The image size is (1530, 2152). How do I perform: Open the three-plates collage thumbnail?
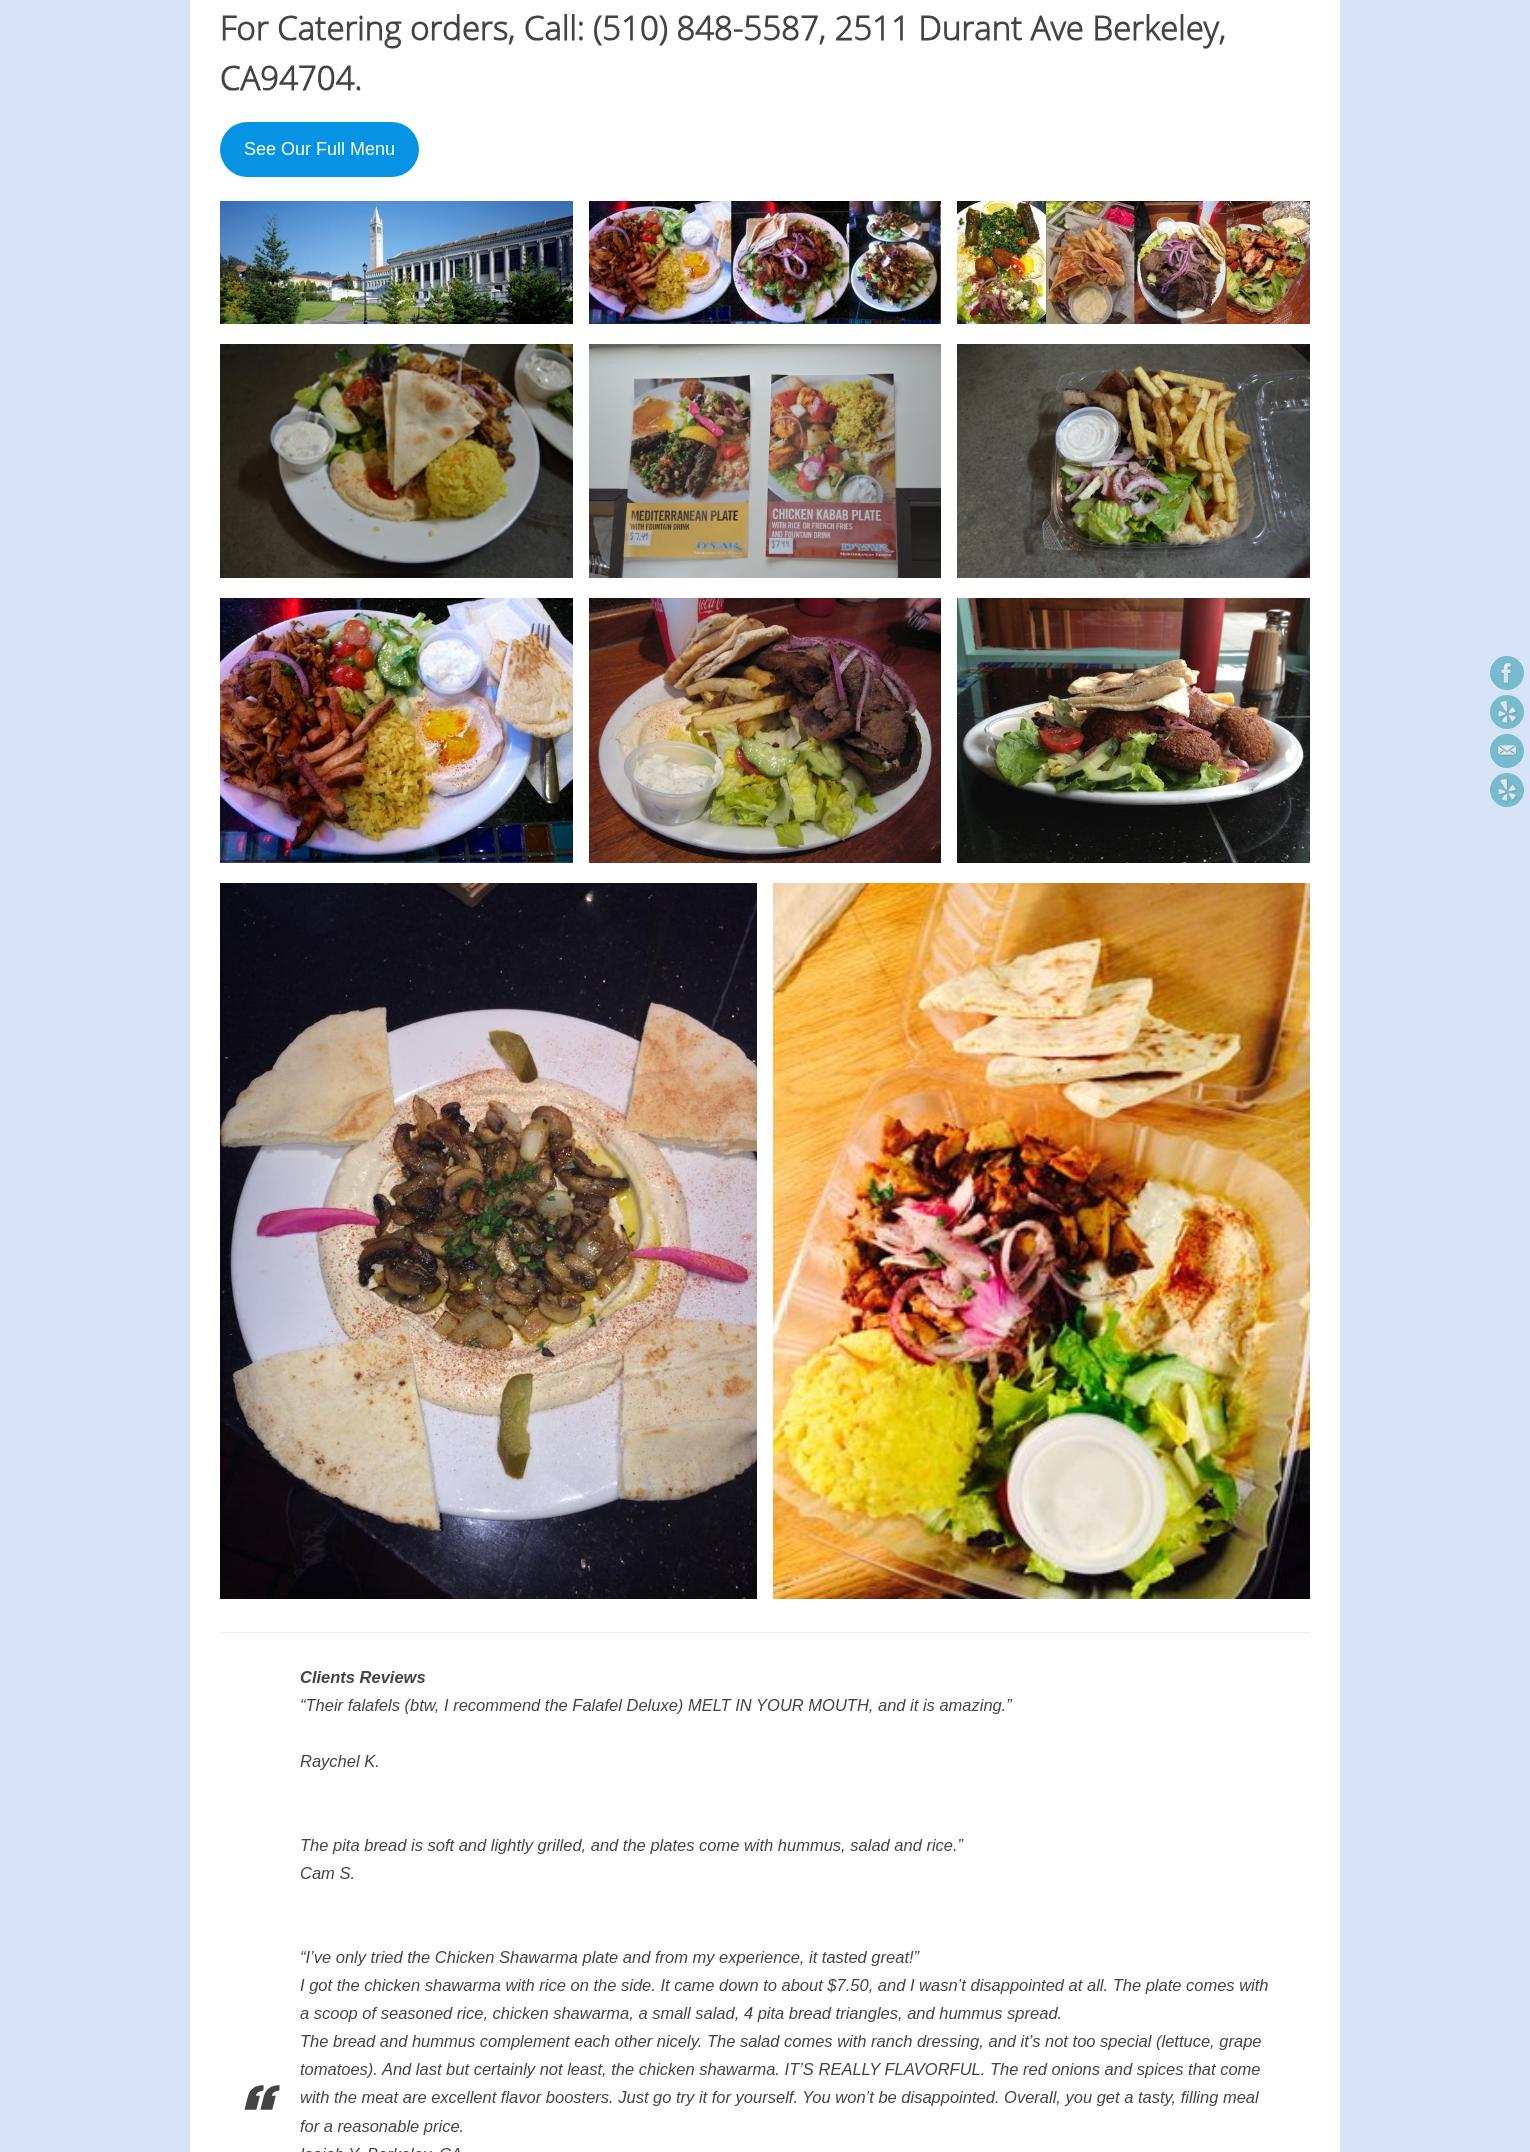point(764,262)
